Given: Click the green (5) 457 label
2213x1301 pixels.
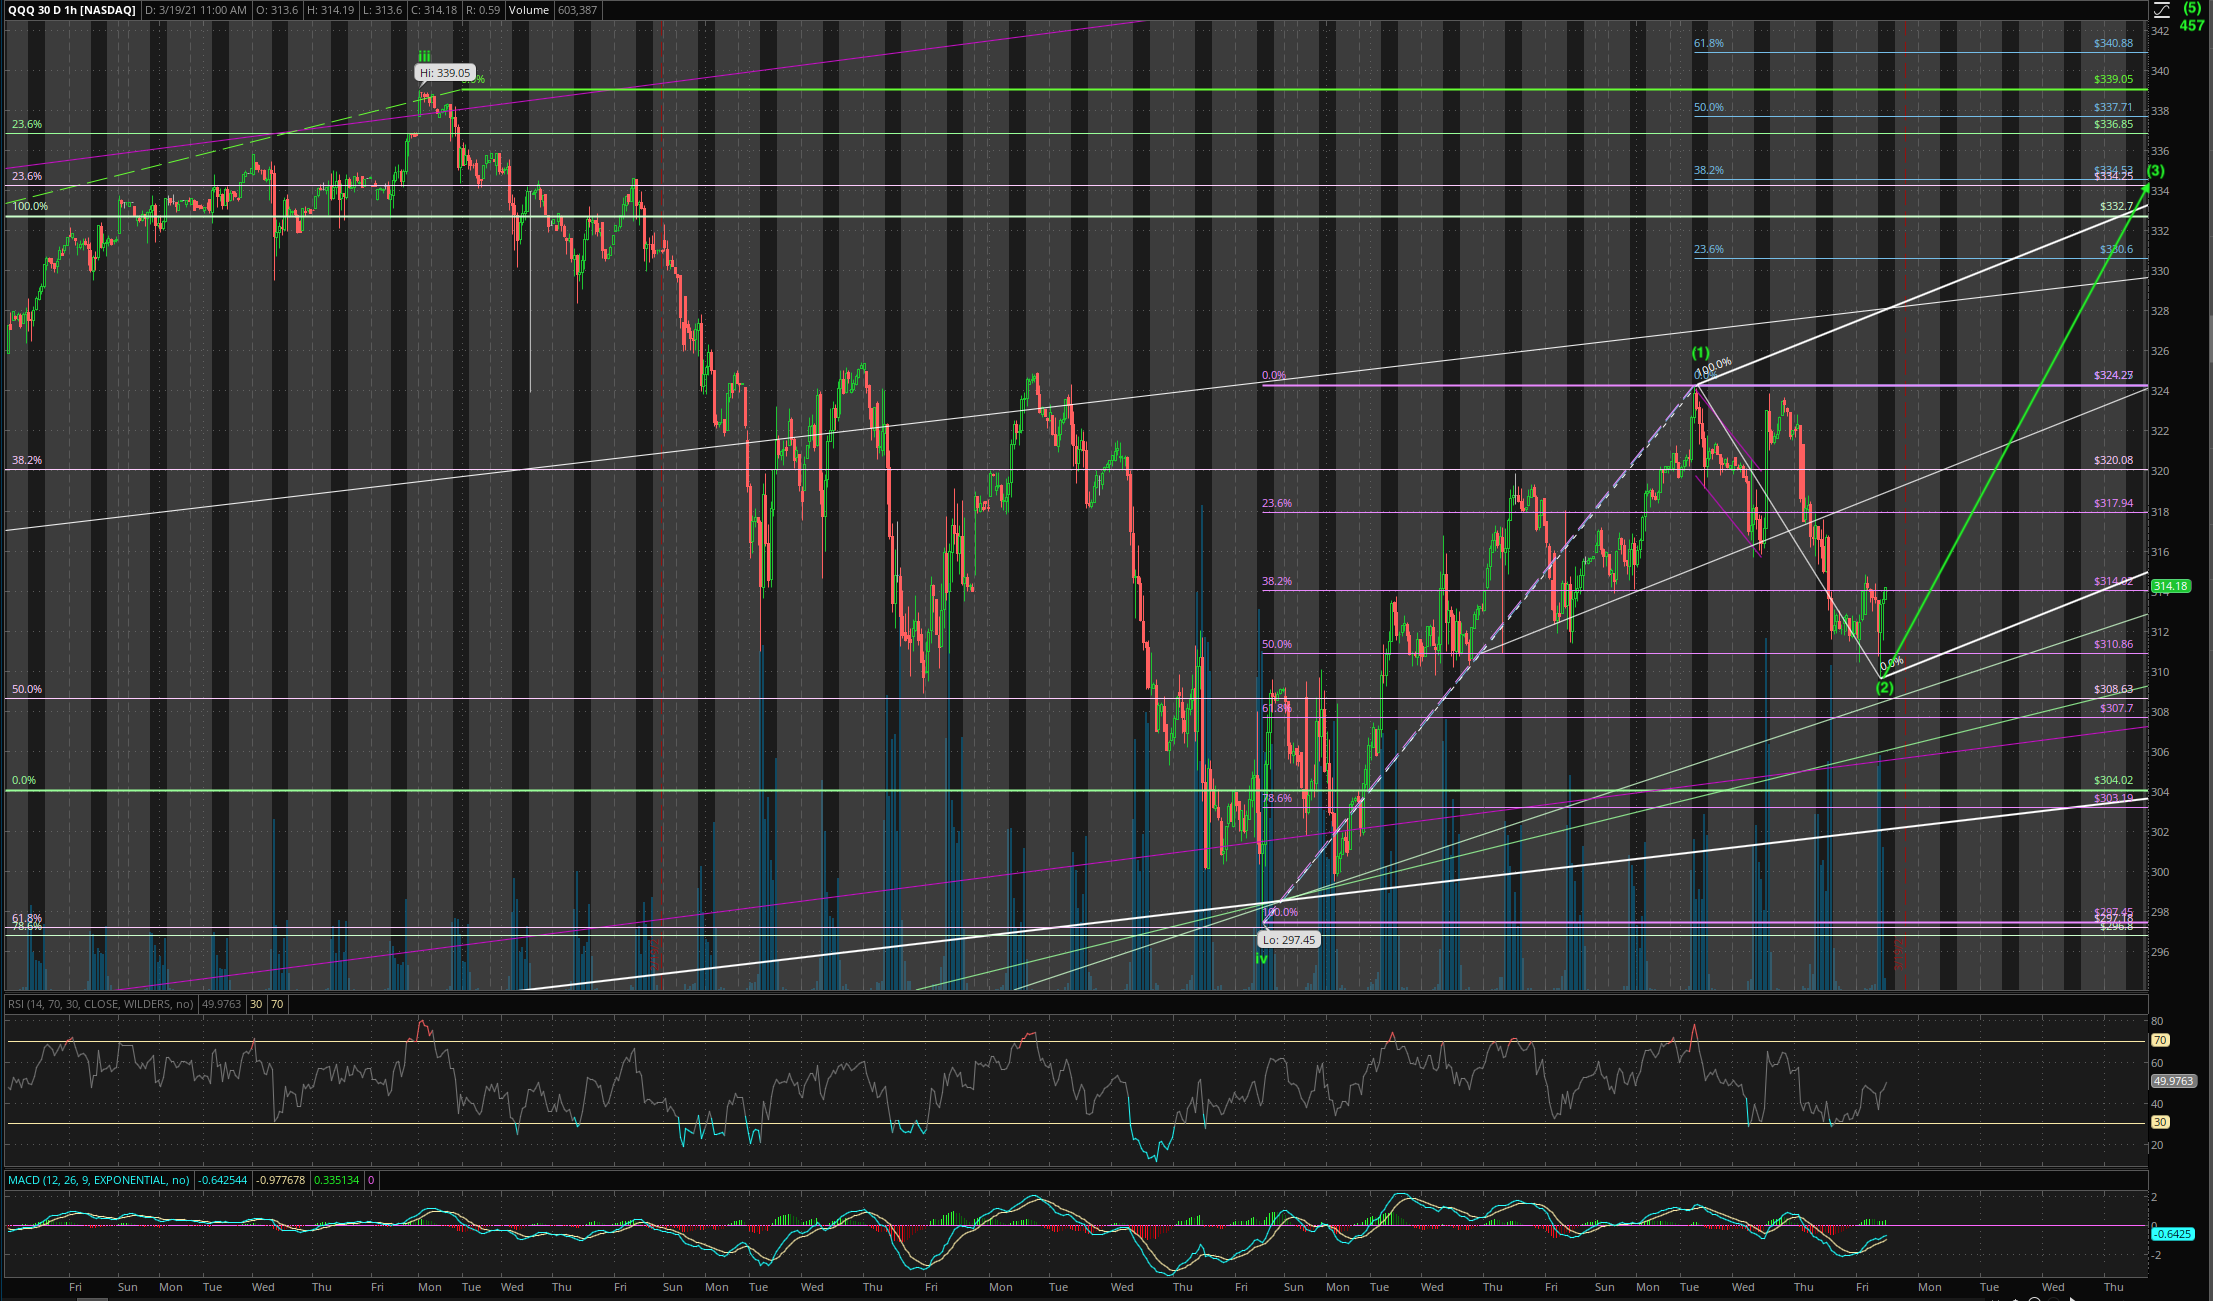Looking at the screenshot, I should (2191, 17).
